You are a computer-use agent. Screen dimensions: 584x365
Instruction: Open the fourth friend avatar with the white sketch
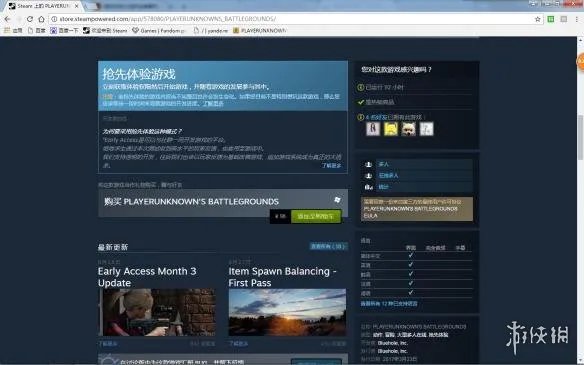(426, 129)
